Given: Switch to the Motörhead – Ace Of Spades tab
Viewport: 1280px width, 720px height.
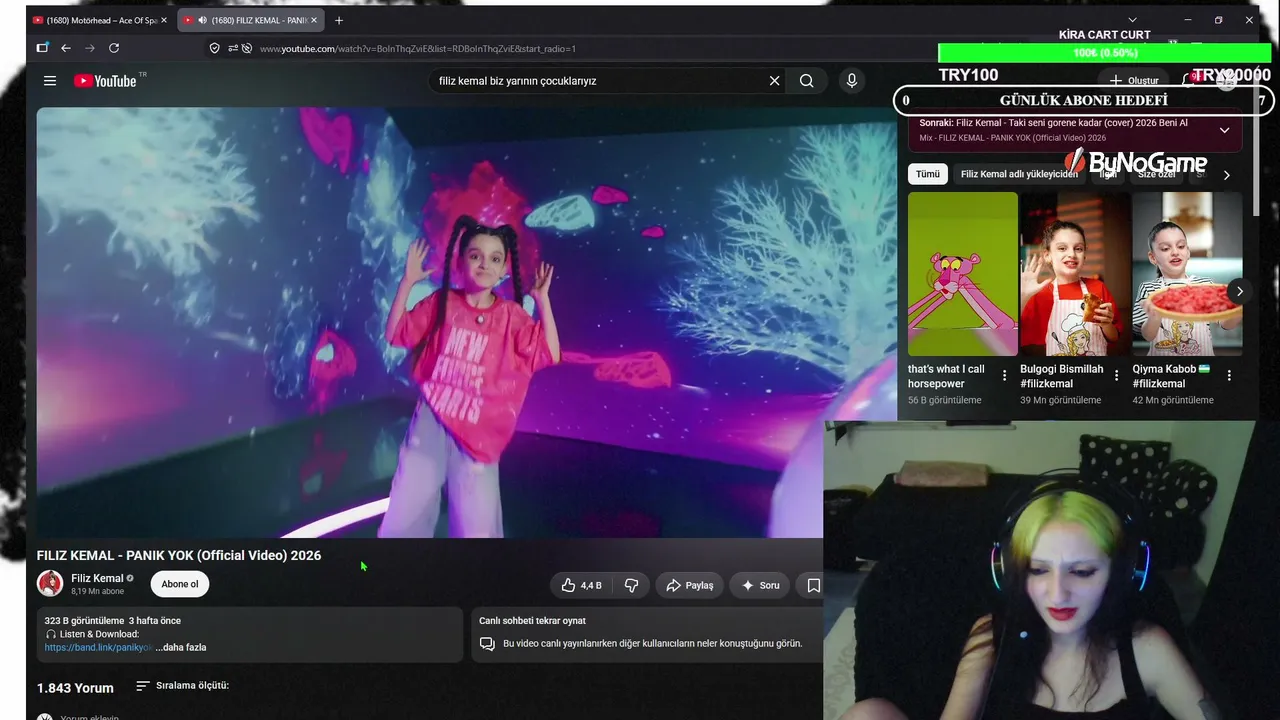Looking at the screenshot, I should coord(99,20).
